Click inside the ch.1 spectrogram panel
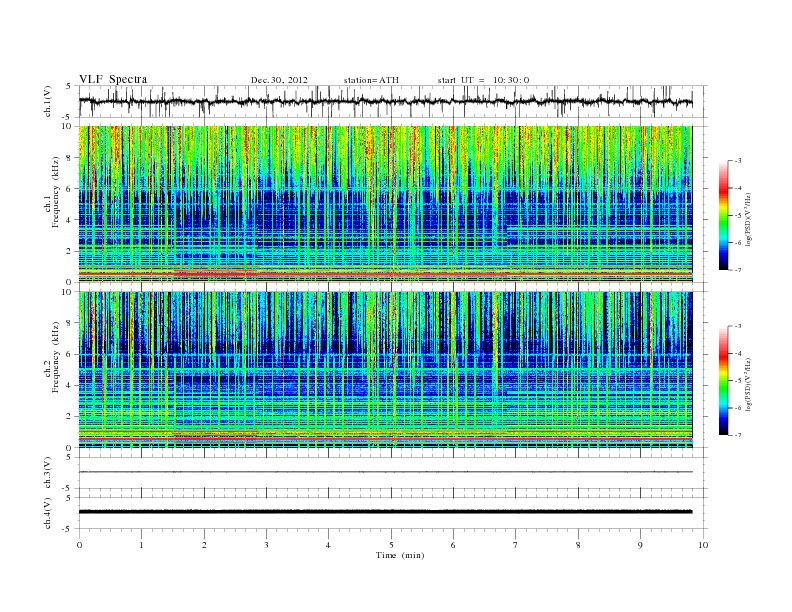792x612 pixels. pos(385,204)
